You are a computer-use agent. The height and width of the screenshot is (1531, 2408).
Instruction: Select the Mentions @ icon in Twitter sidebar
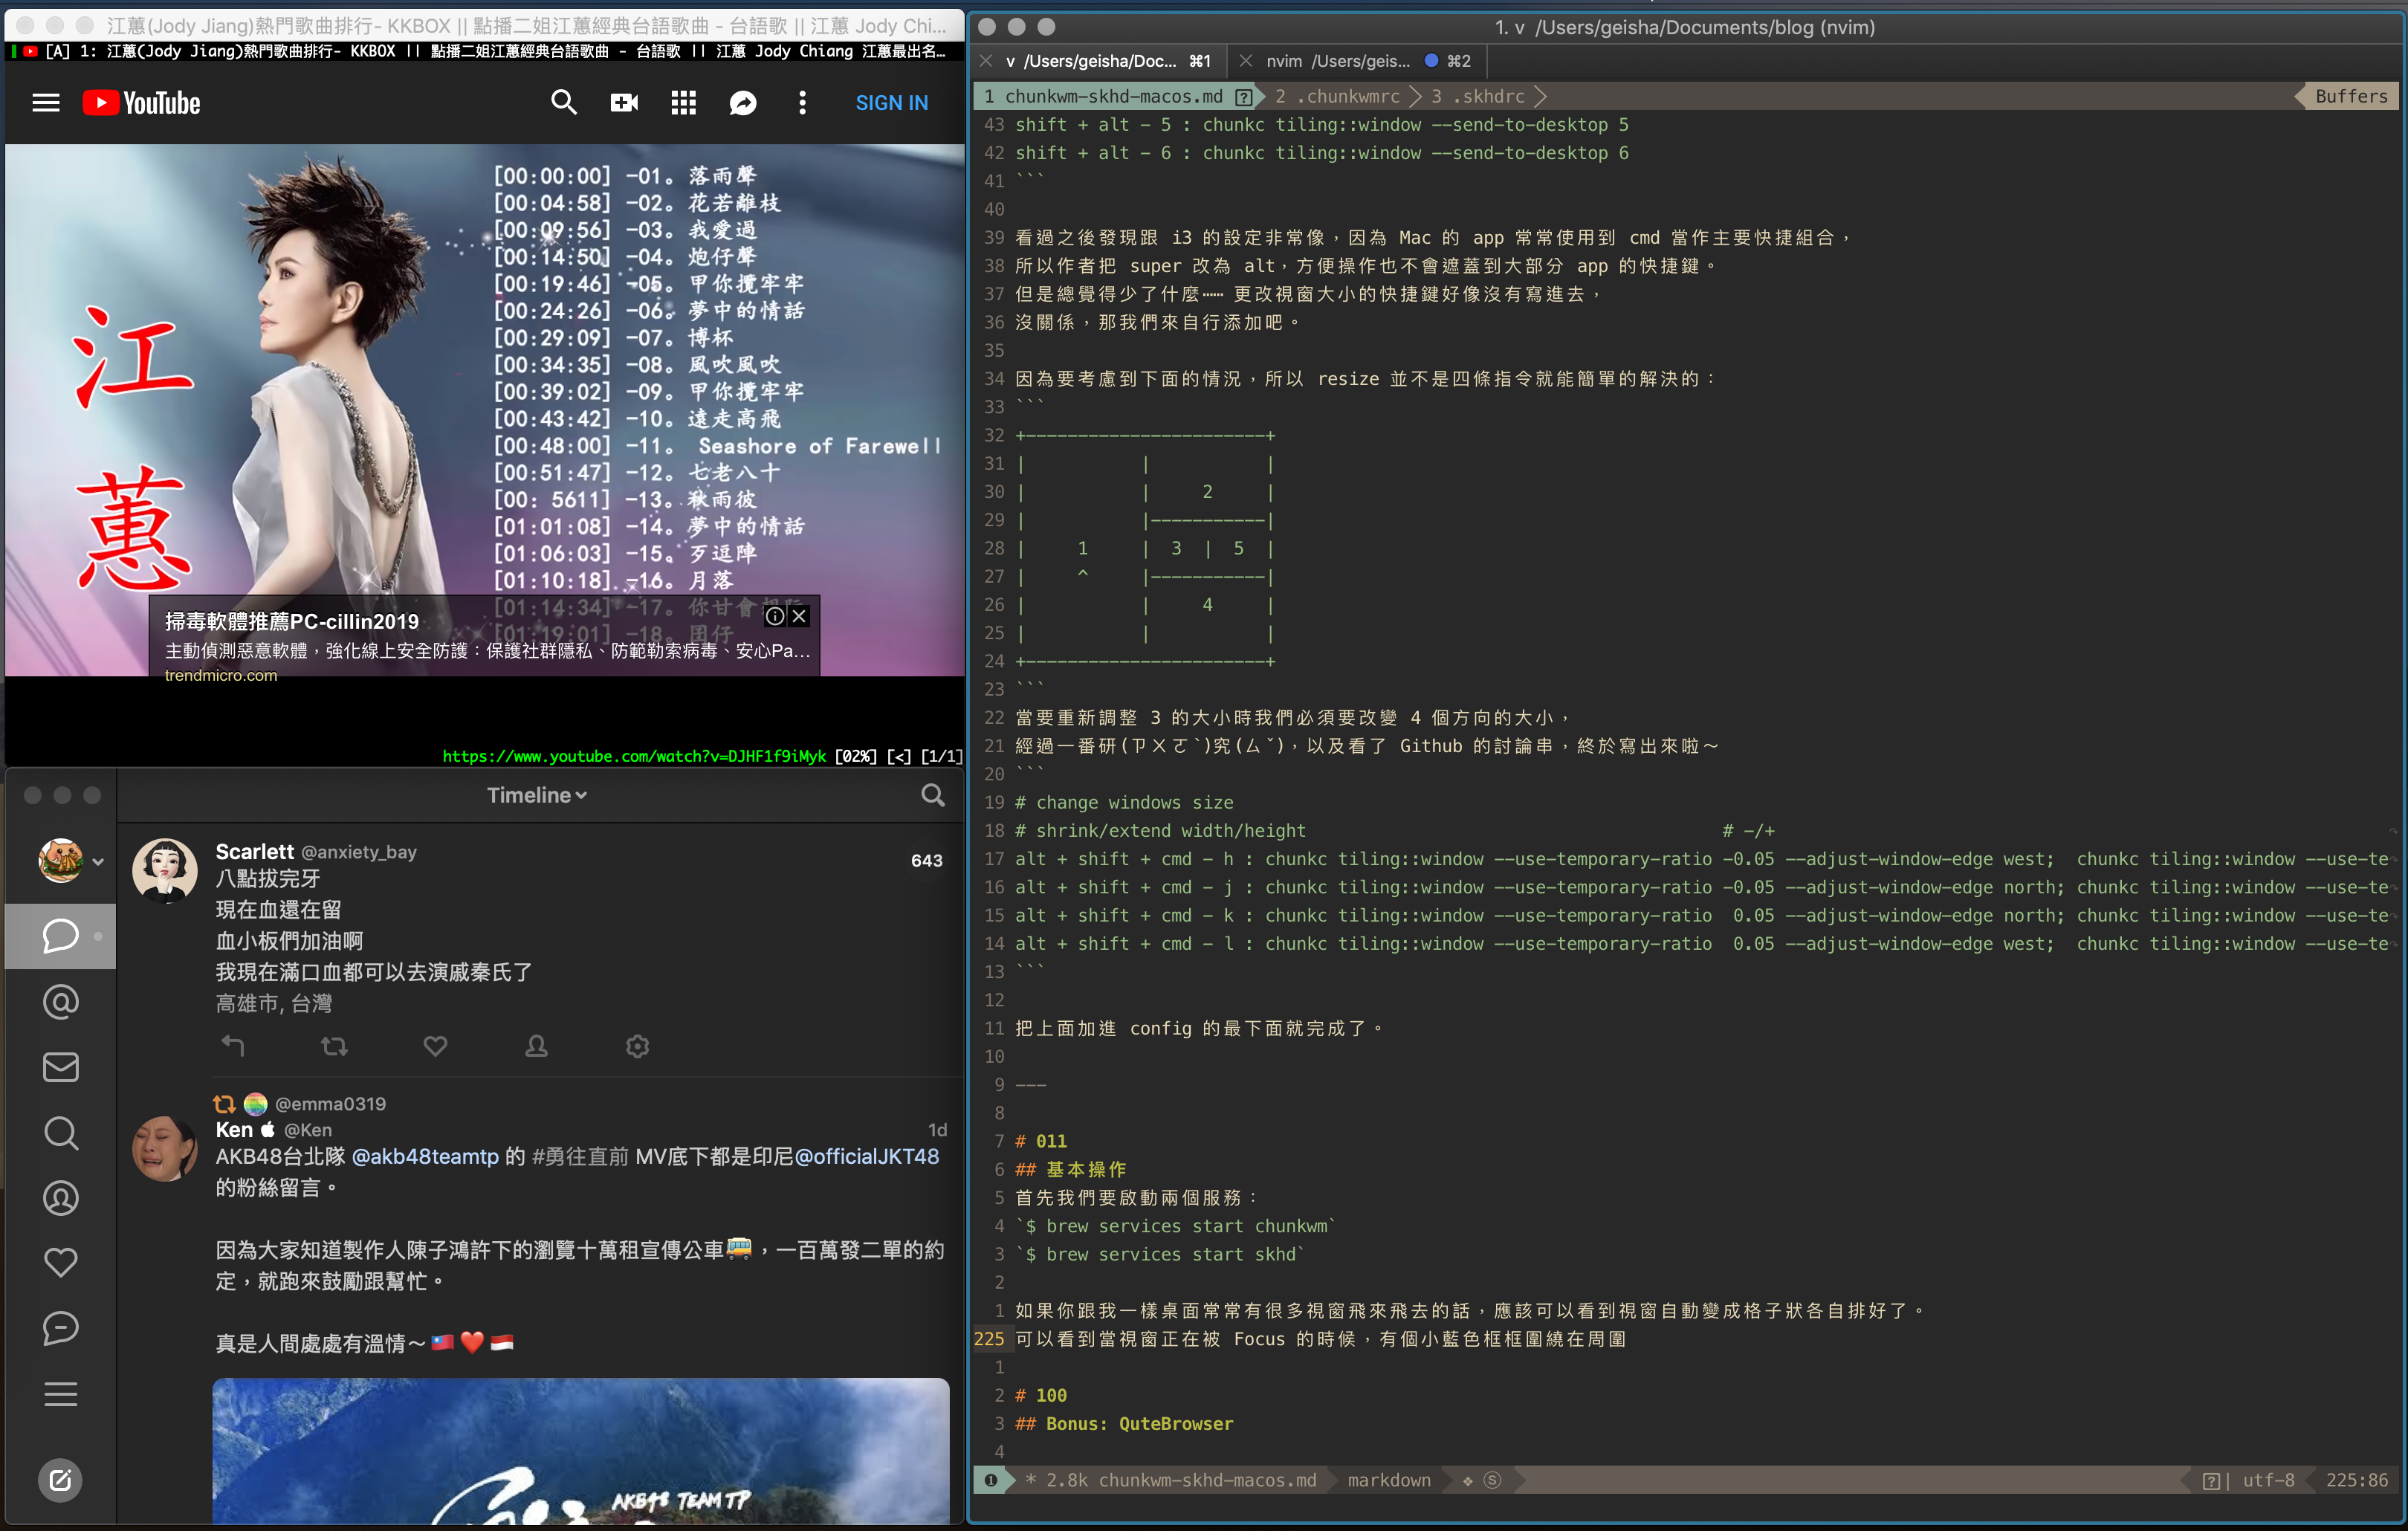pyautogui.click(x=61, y=1001)
